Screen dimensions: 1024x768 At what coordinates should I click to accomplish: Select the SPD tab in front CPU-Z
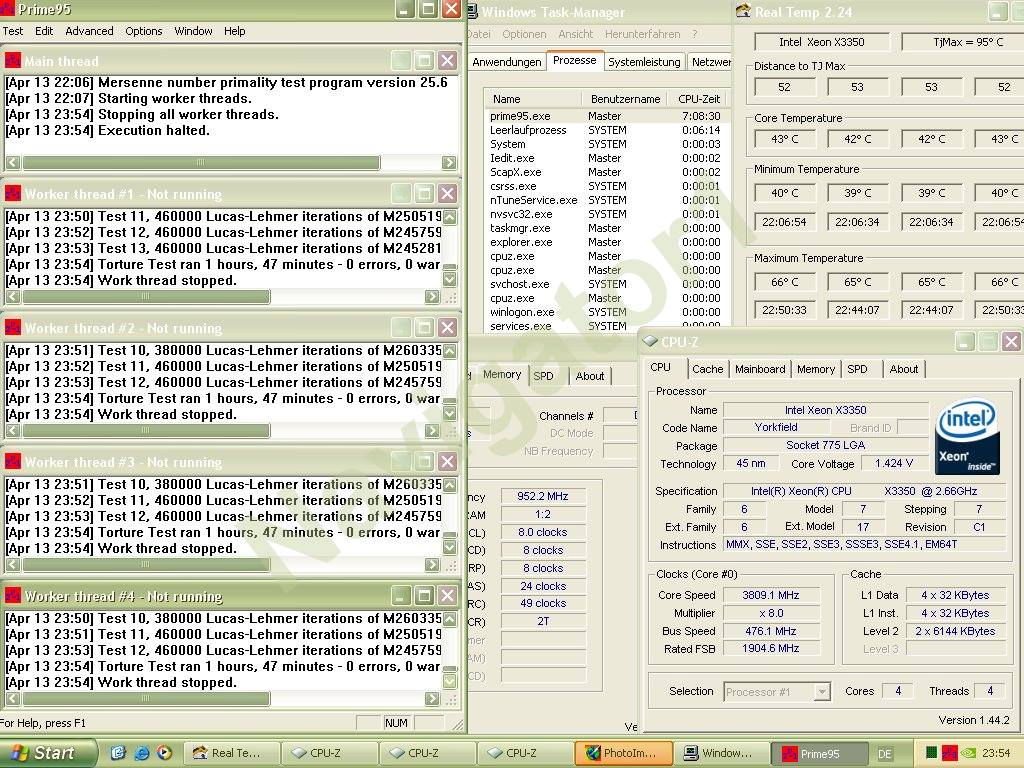857,369
